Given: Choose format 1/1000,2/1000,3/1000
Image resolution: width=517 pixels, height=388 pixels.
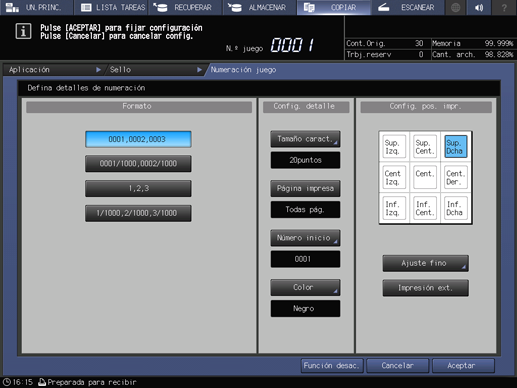Looking at the screenshot, I should coord(138,213).
